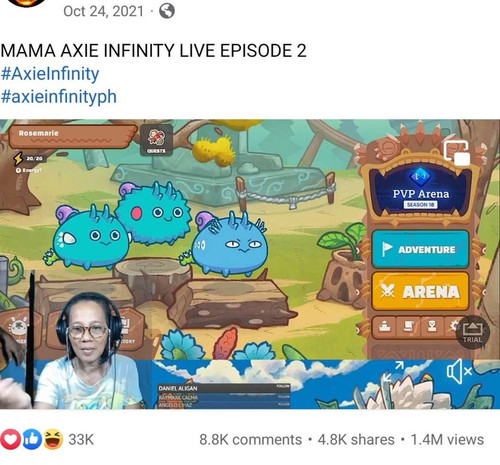
Task: Tap the Trial cast icon
Action: coord(472,332)
